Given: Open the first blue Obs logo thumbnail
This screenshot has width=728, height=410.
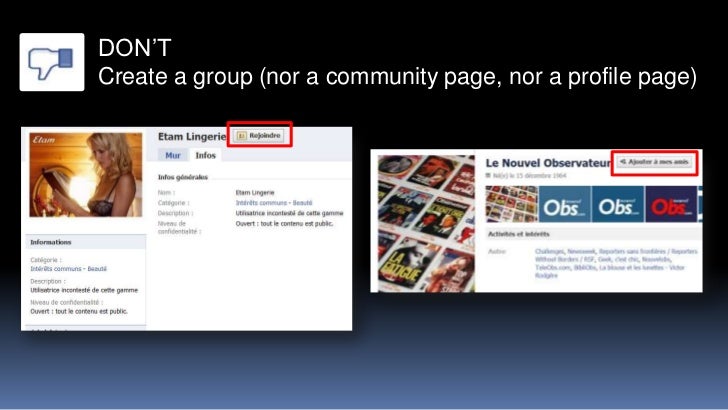Looking at the screenshot, I should point(565,204).
